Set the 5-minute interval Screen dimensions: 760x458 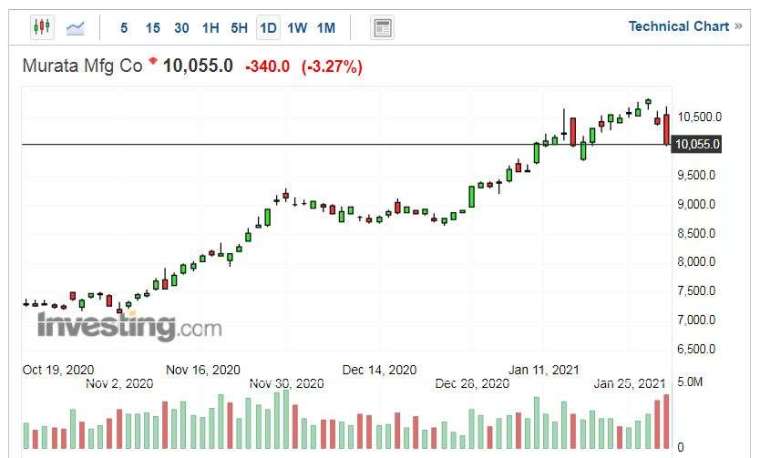pyautogui.click(x=124, y=28)
